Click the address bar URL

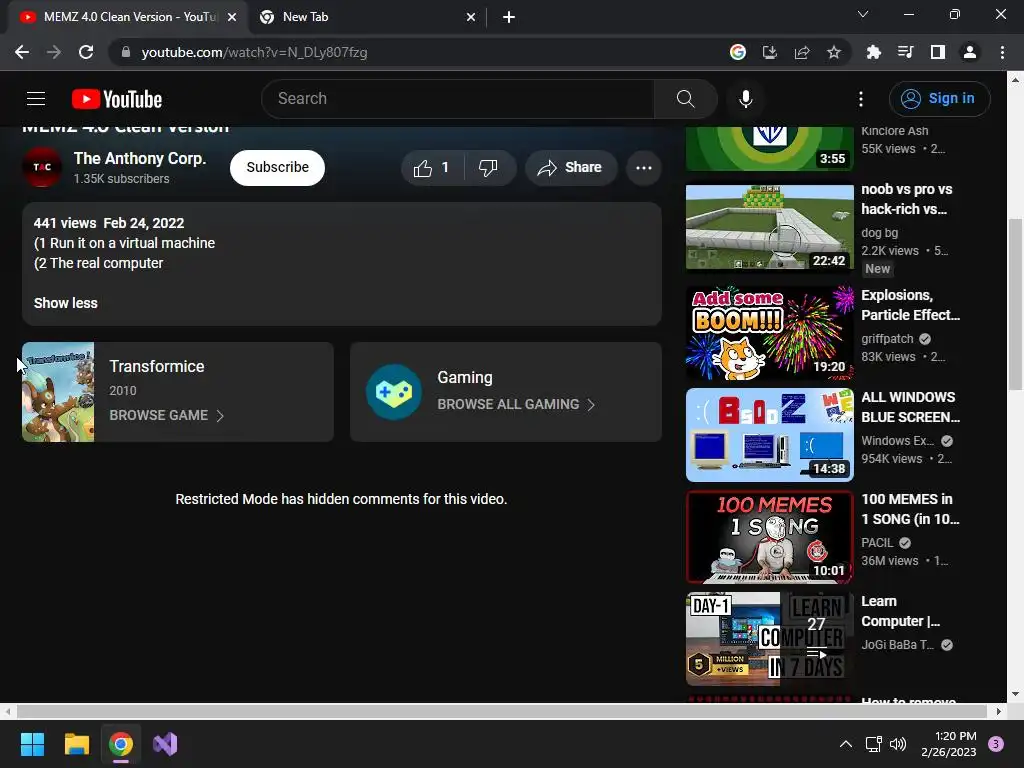click(x=254, y=52)
